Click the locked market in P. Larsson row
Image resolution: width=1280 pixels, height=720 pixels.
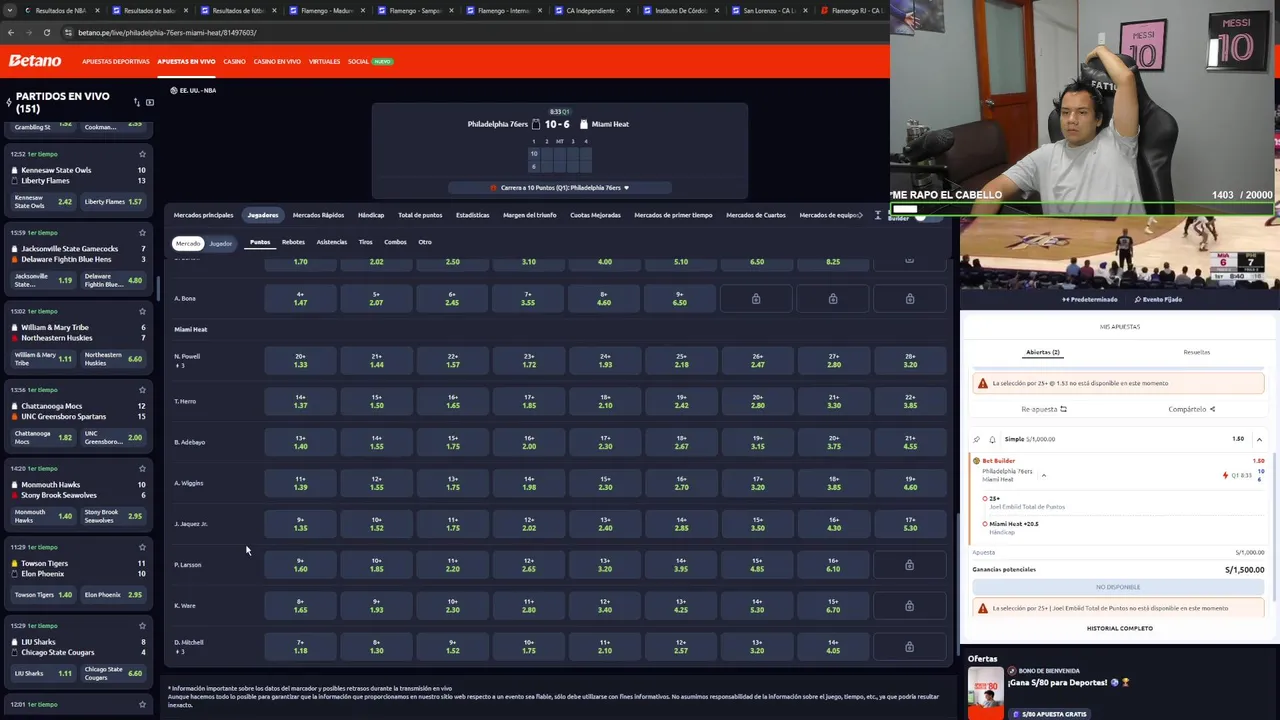click(x=909, y=565)
